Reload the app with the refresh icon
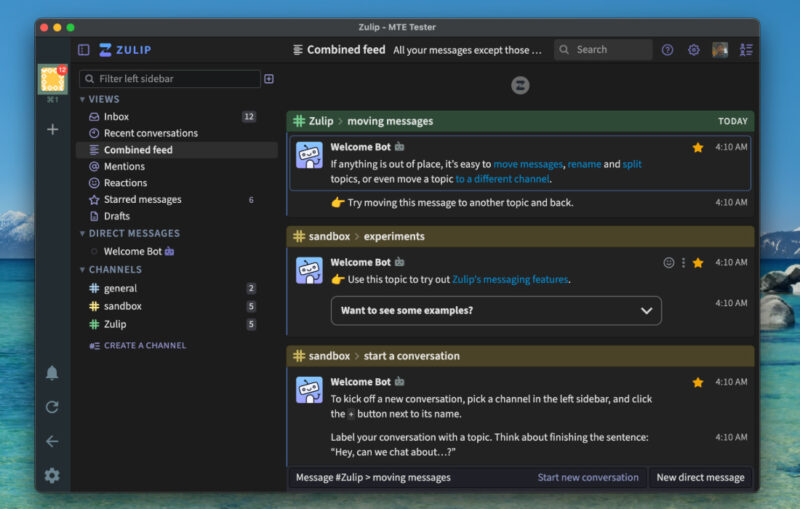Viewport: 800px width, 509px height. tap(52, 407)
